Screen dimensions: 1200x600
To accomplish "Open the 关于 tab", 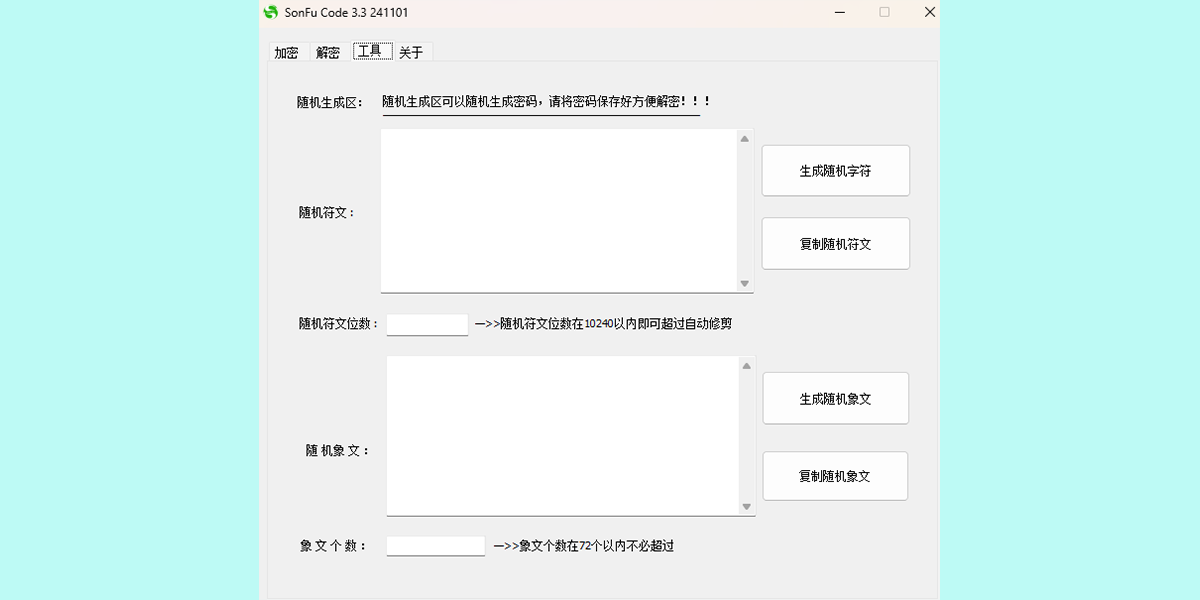I will (411, 52).
